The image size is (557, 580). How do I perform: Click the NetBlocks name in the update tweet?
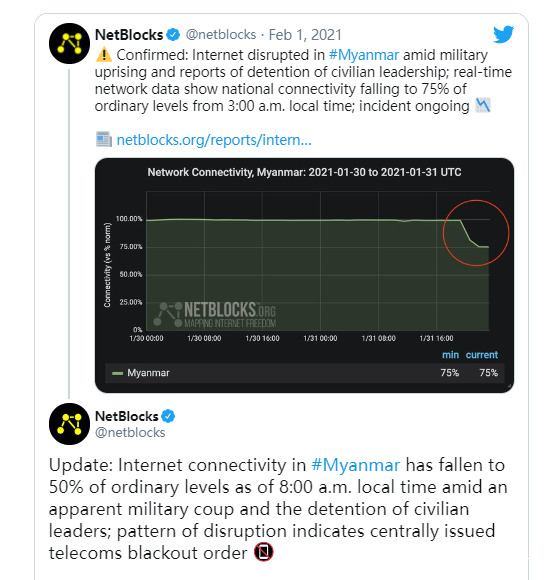[126, 416]
